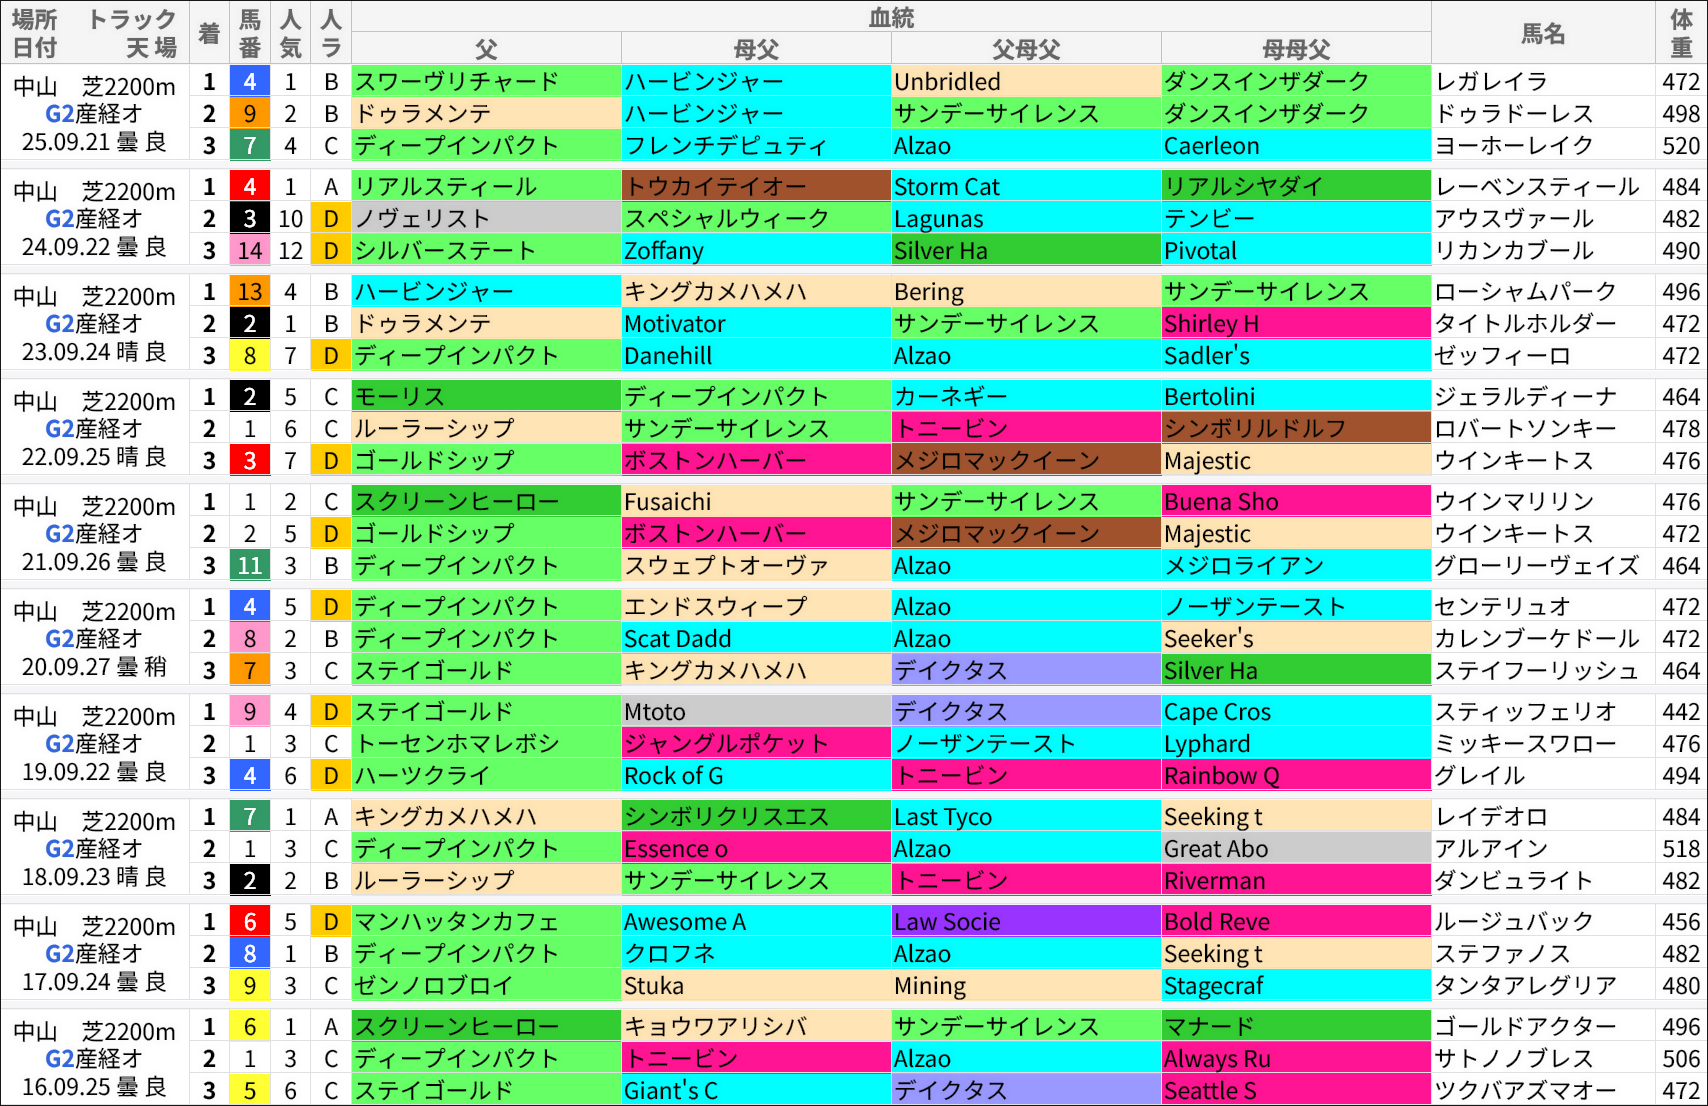Click the 母父 column header

click(756, 48)
